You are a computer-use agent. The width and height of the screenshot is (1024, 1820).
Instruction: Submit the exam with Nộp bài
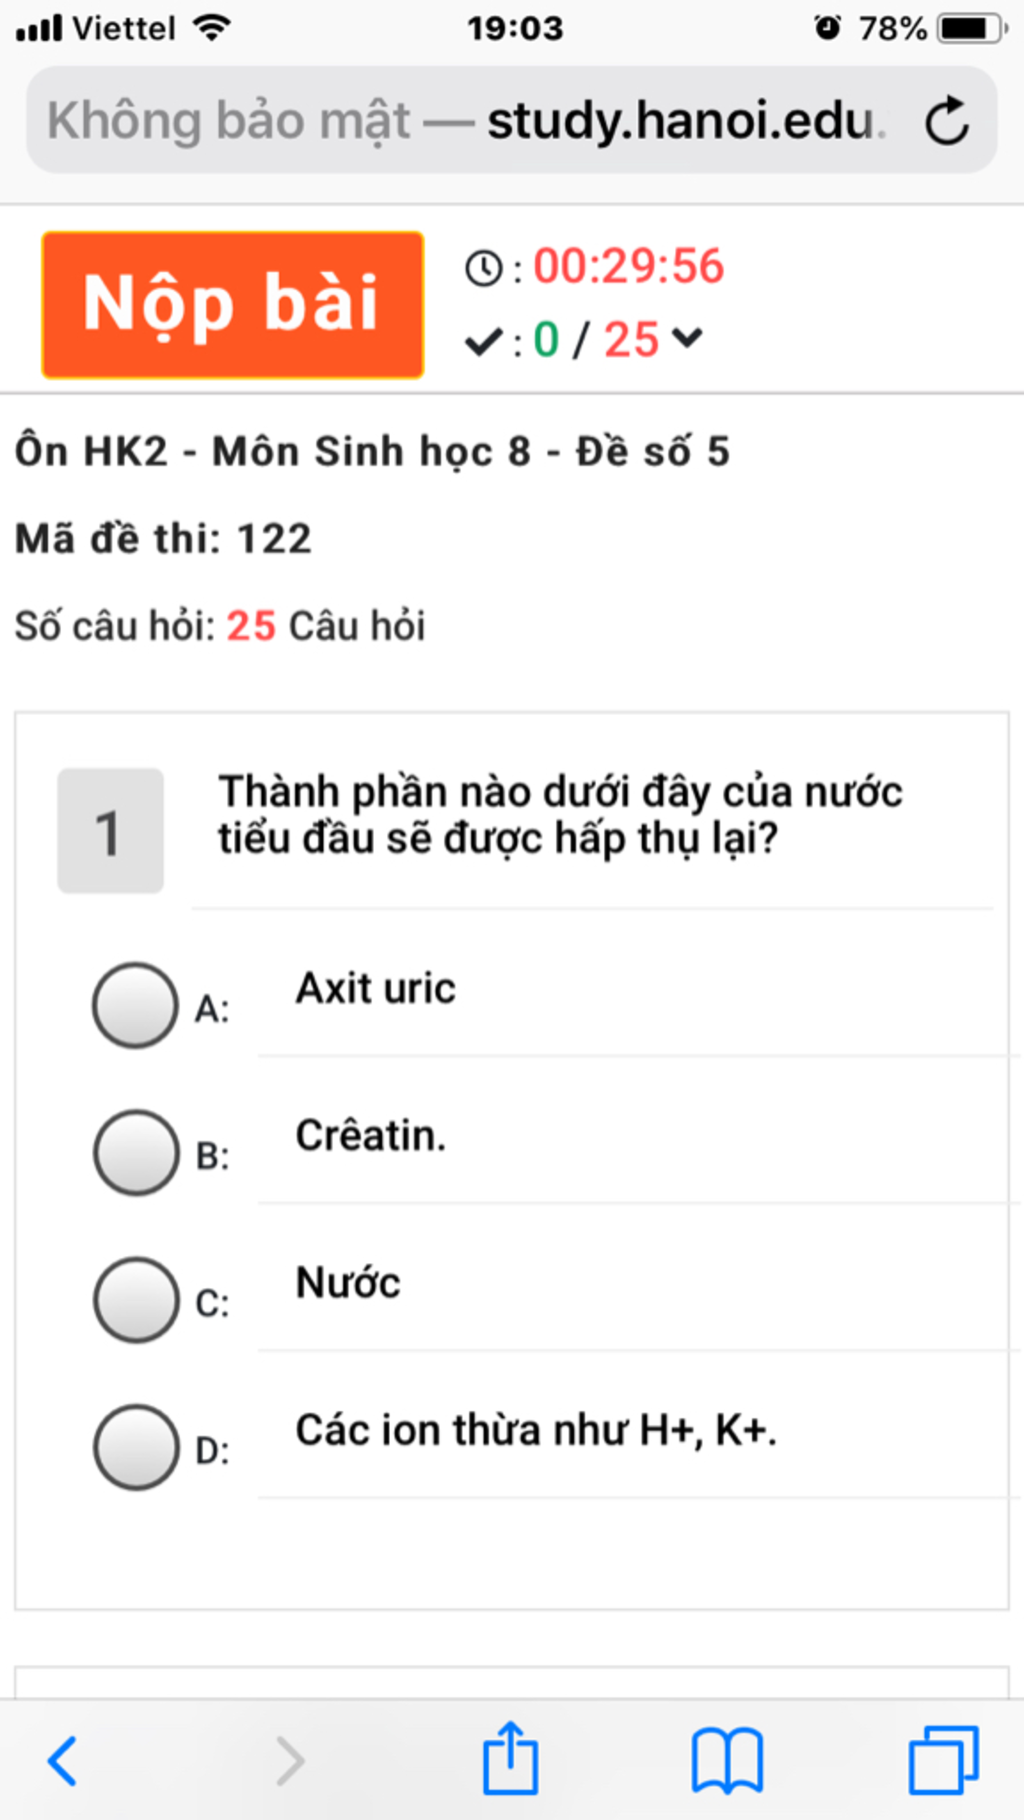pos(233,305)
